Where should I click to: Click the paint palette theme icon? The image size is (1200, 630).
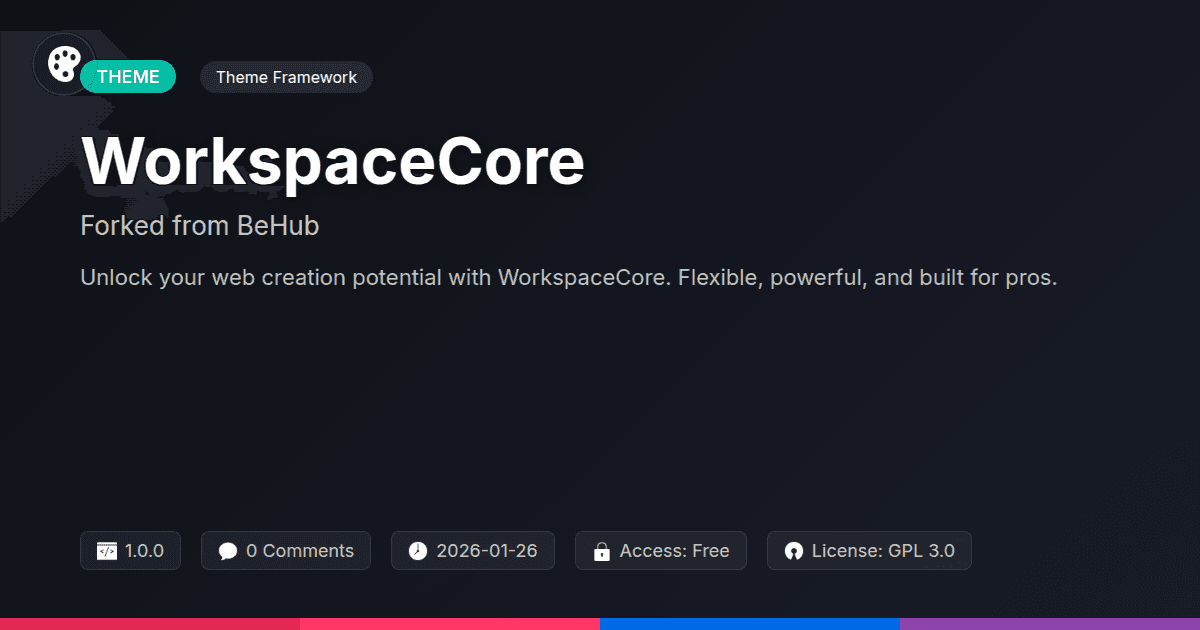[x=63, y=64]
